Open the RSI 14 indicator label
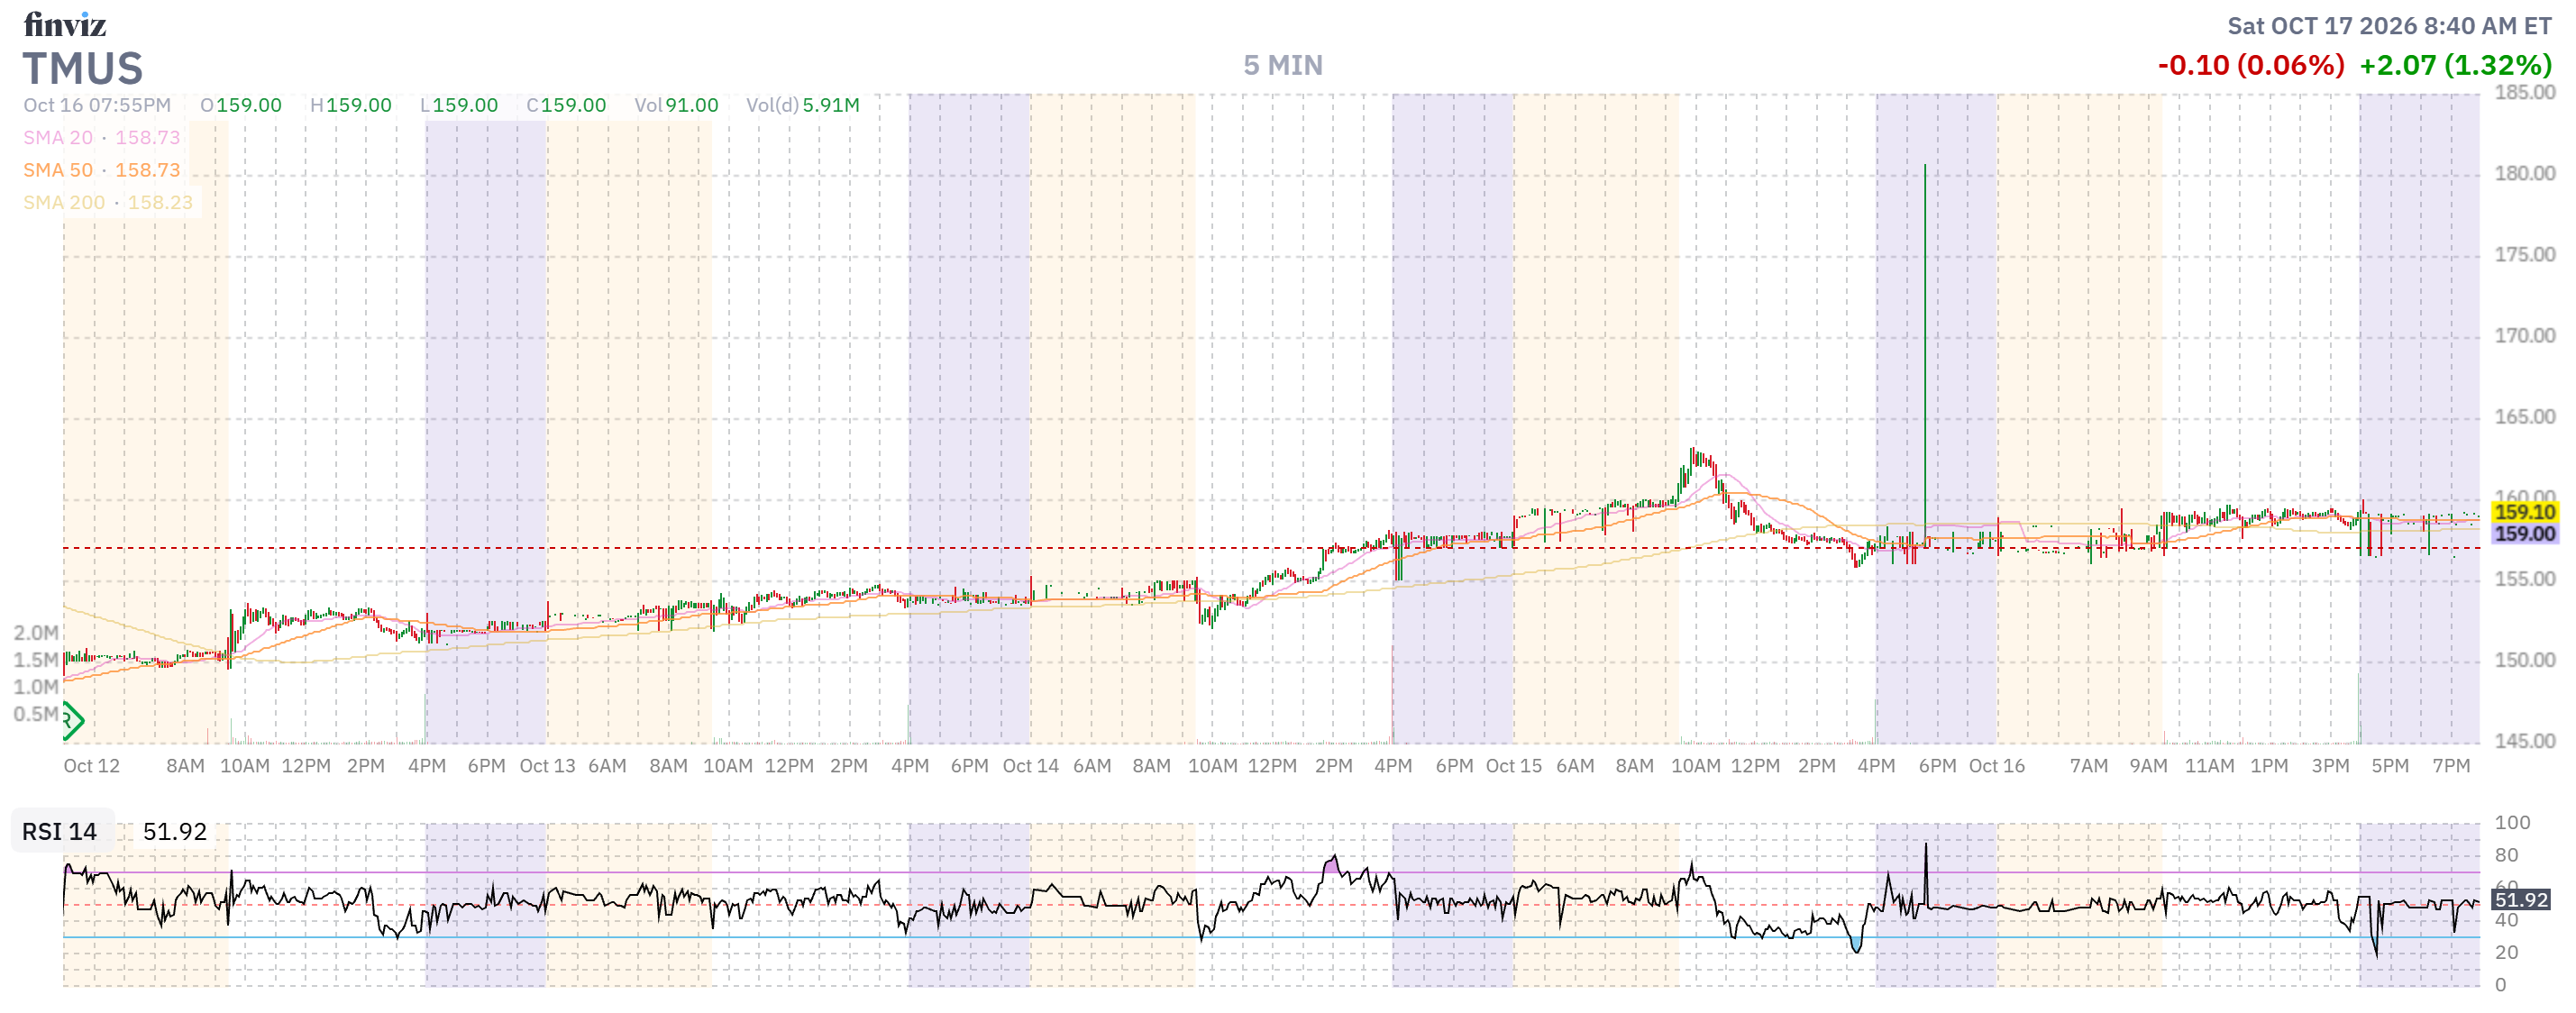Image resolution: width=2576 pixels, height=1013 pixels. [x=59, y=831]
